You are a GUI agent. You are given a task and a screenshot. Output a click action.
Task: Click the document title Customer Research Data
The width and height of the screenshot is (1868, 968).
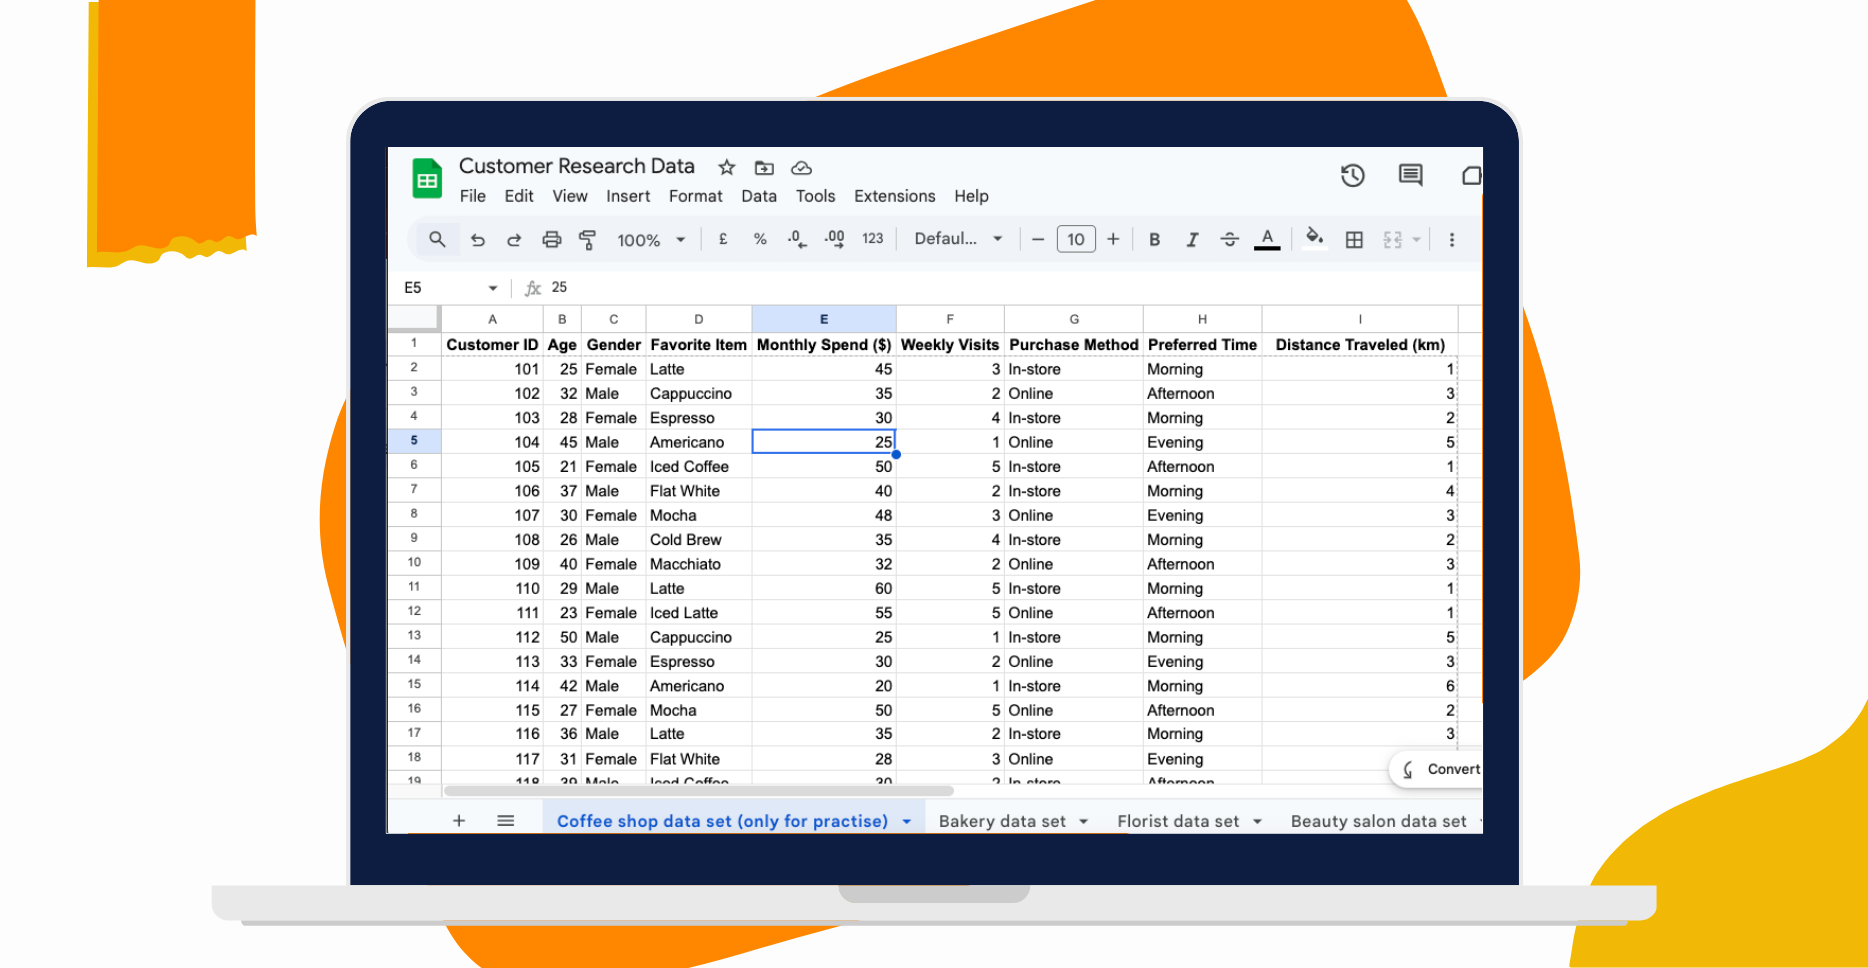(577, 166)
